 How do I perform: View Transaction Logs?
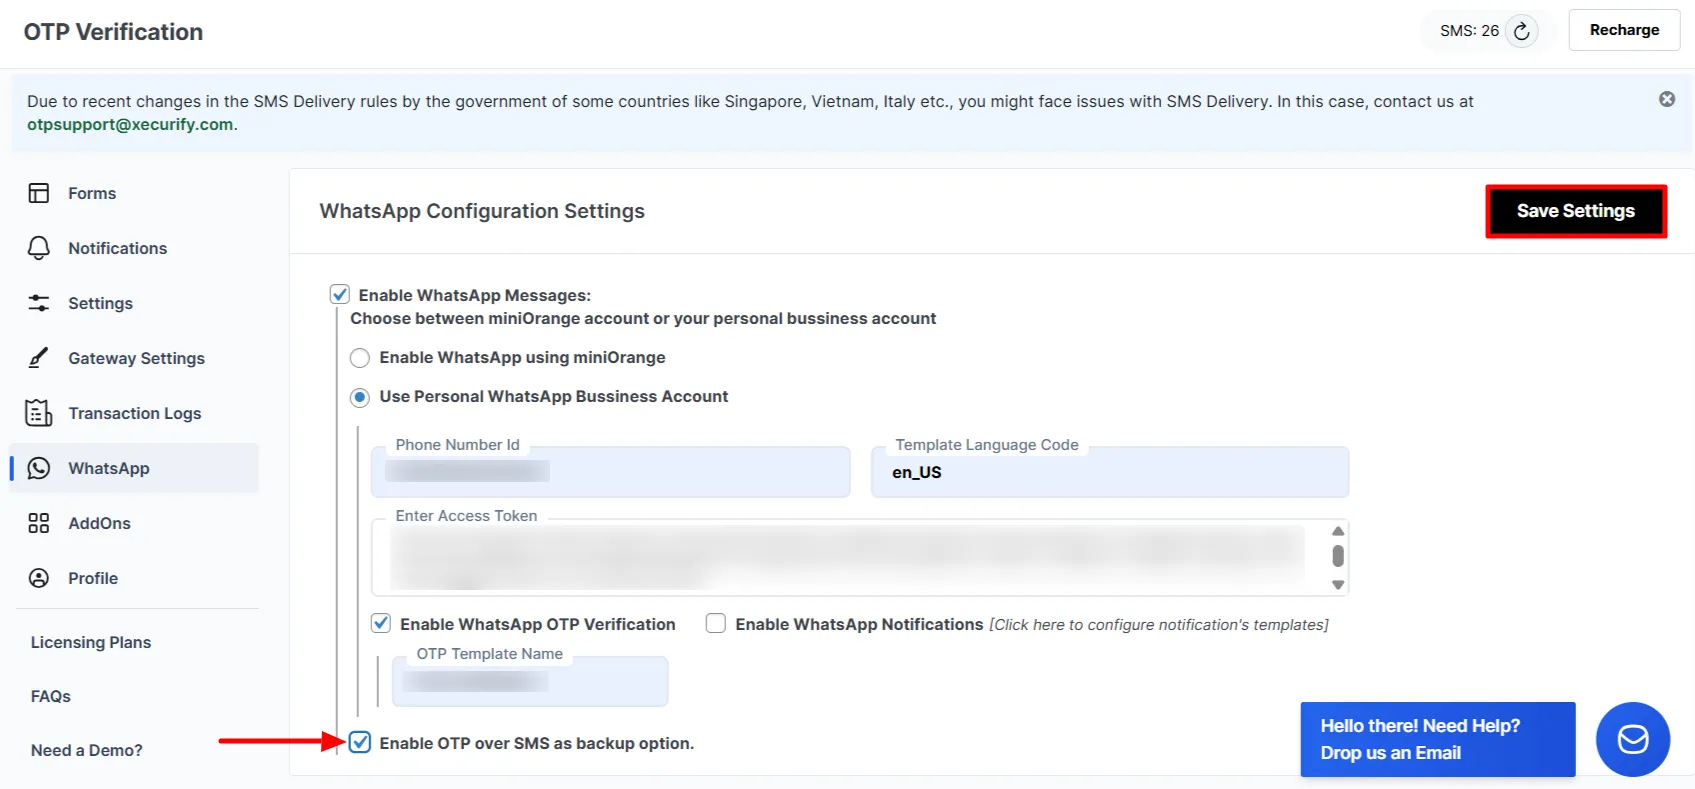134,413
